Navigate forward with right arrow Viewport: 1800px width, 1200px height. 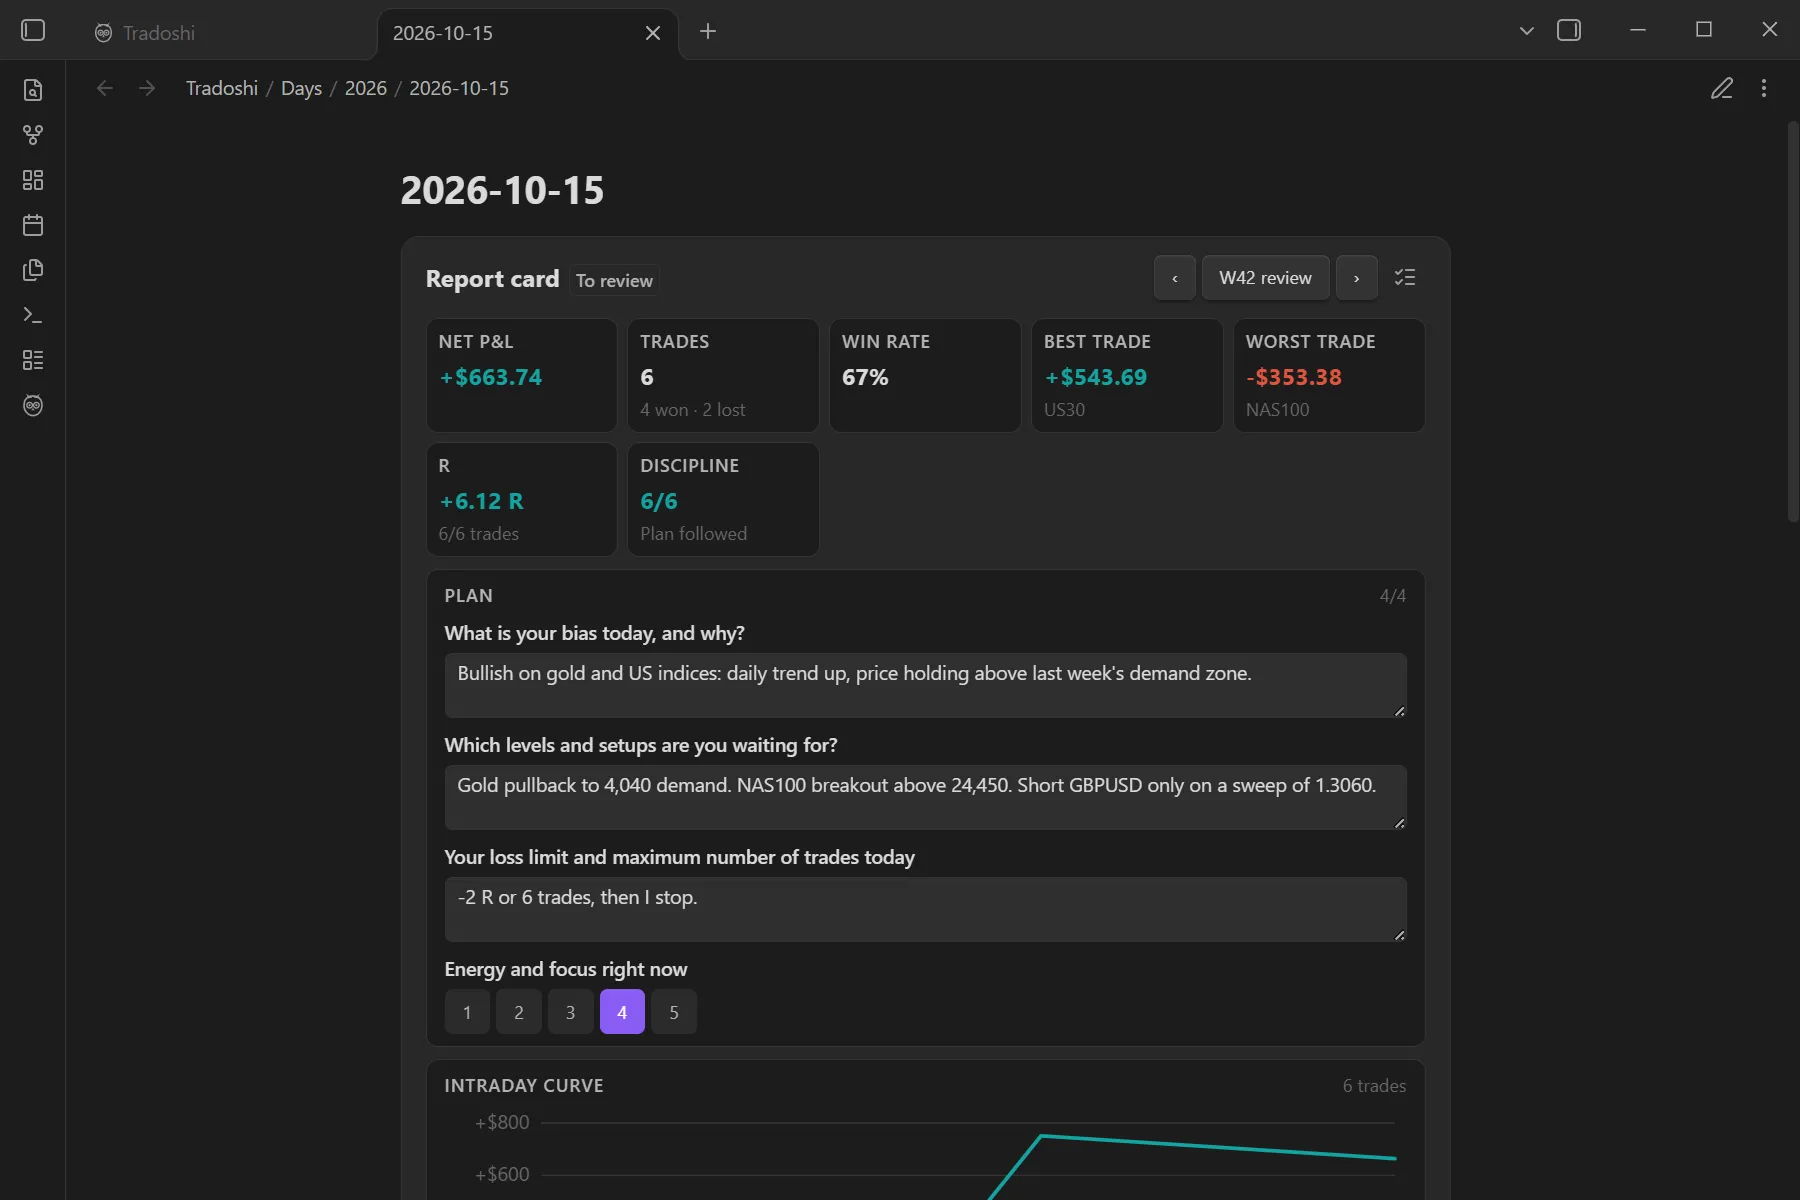click(x=147, y=88)
